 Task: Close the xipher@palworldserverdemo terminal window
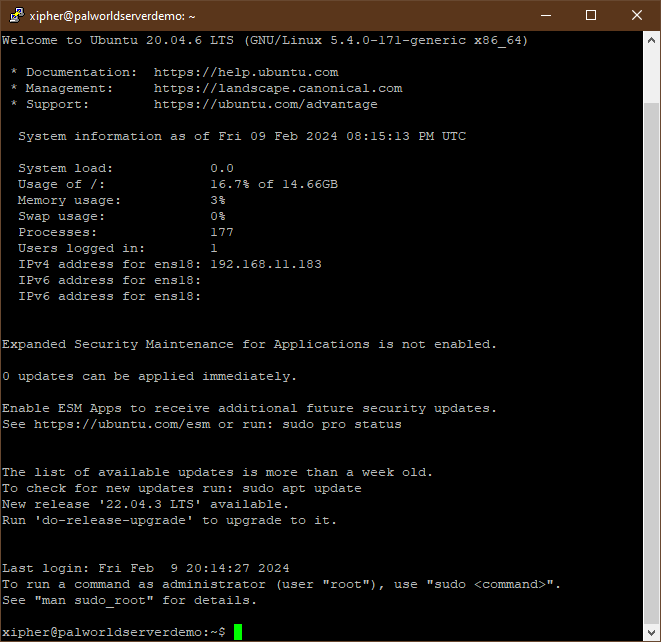coord(637,16)
